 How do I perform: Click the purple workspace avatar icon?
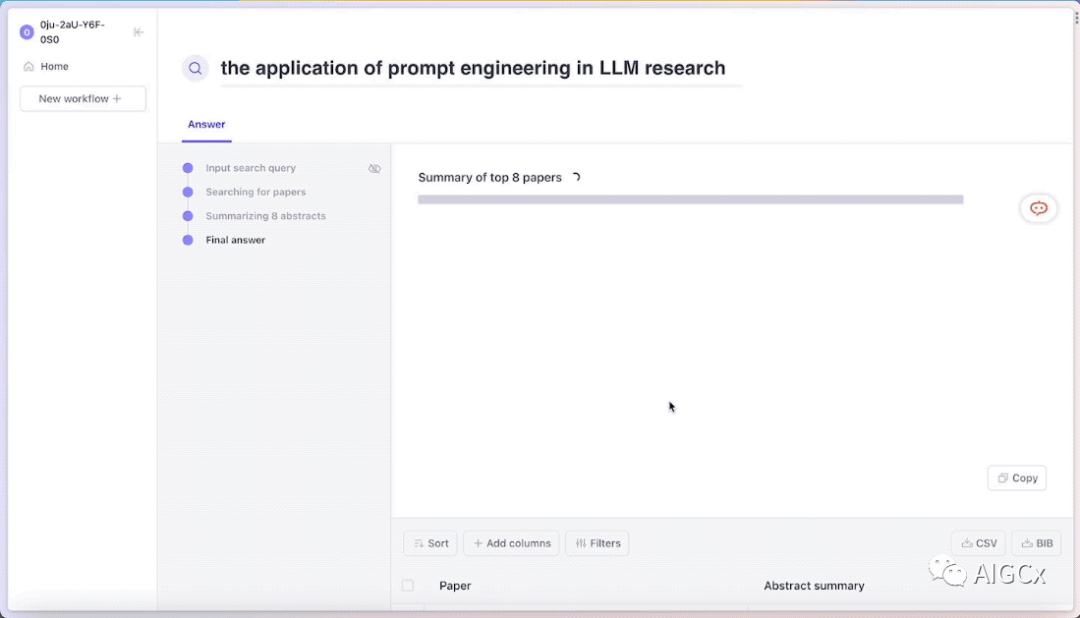pyautogui.click(x=27, y=32)
